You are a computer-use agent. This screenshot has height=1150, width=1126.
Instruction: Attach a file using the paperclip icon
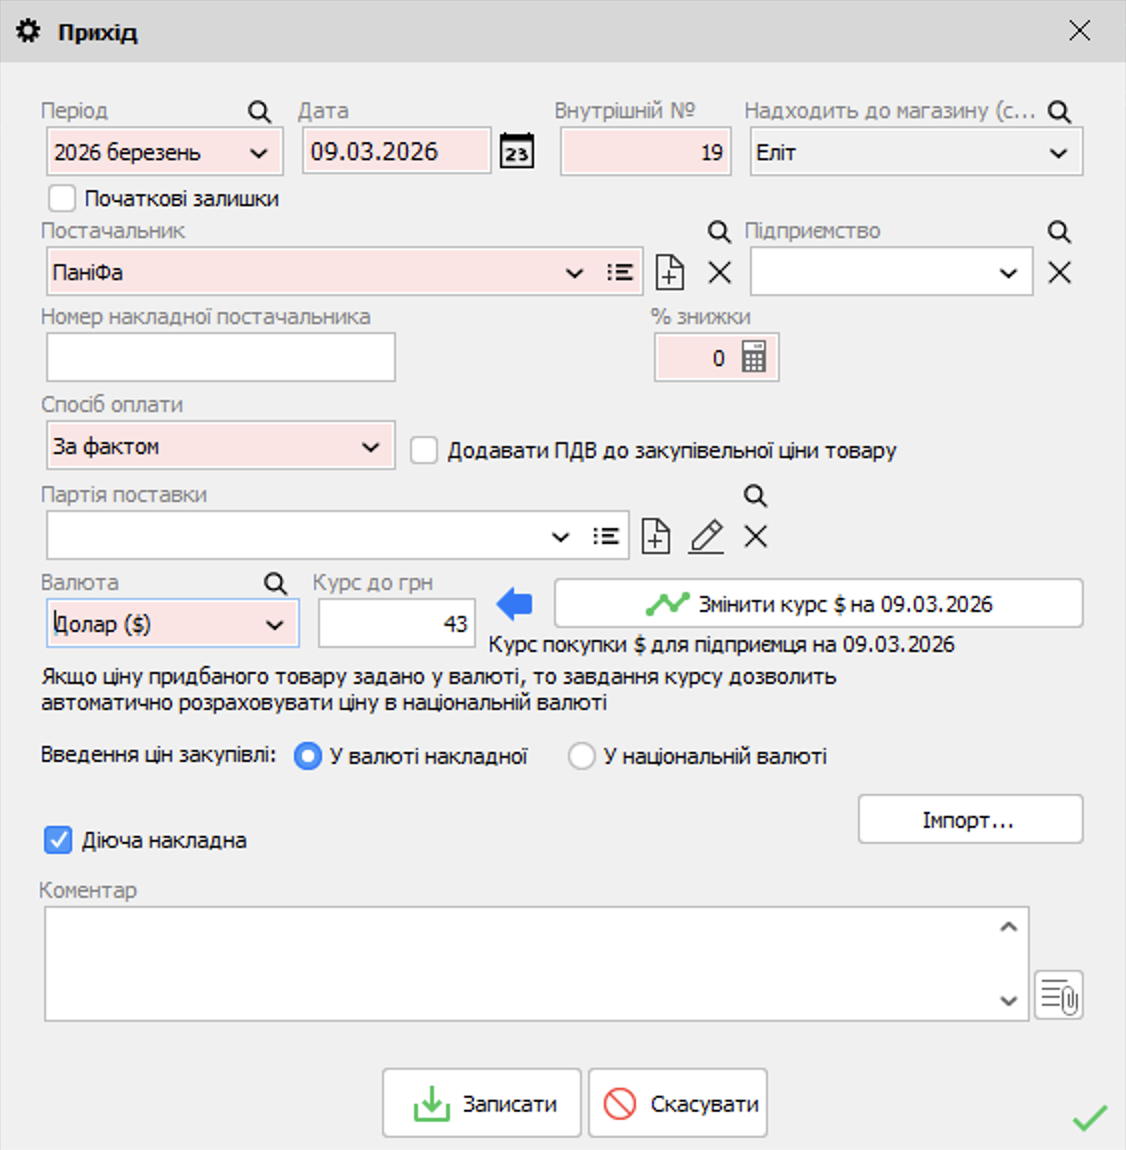click(x=1060, y=995)
